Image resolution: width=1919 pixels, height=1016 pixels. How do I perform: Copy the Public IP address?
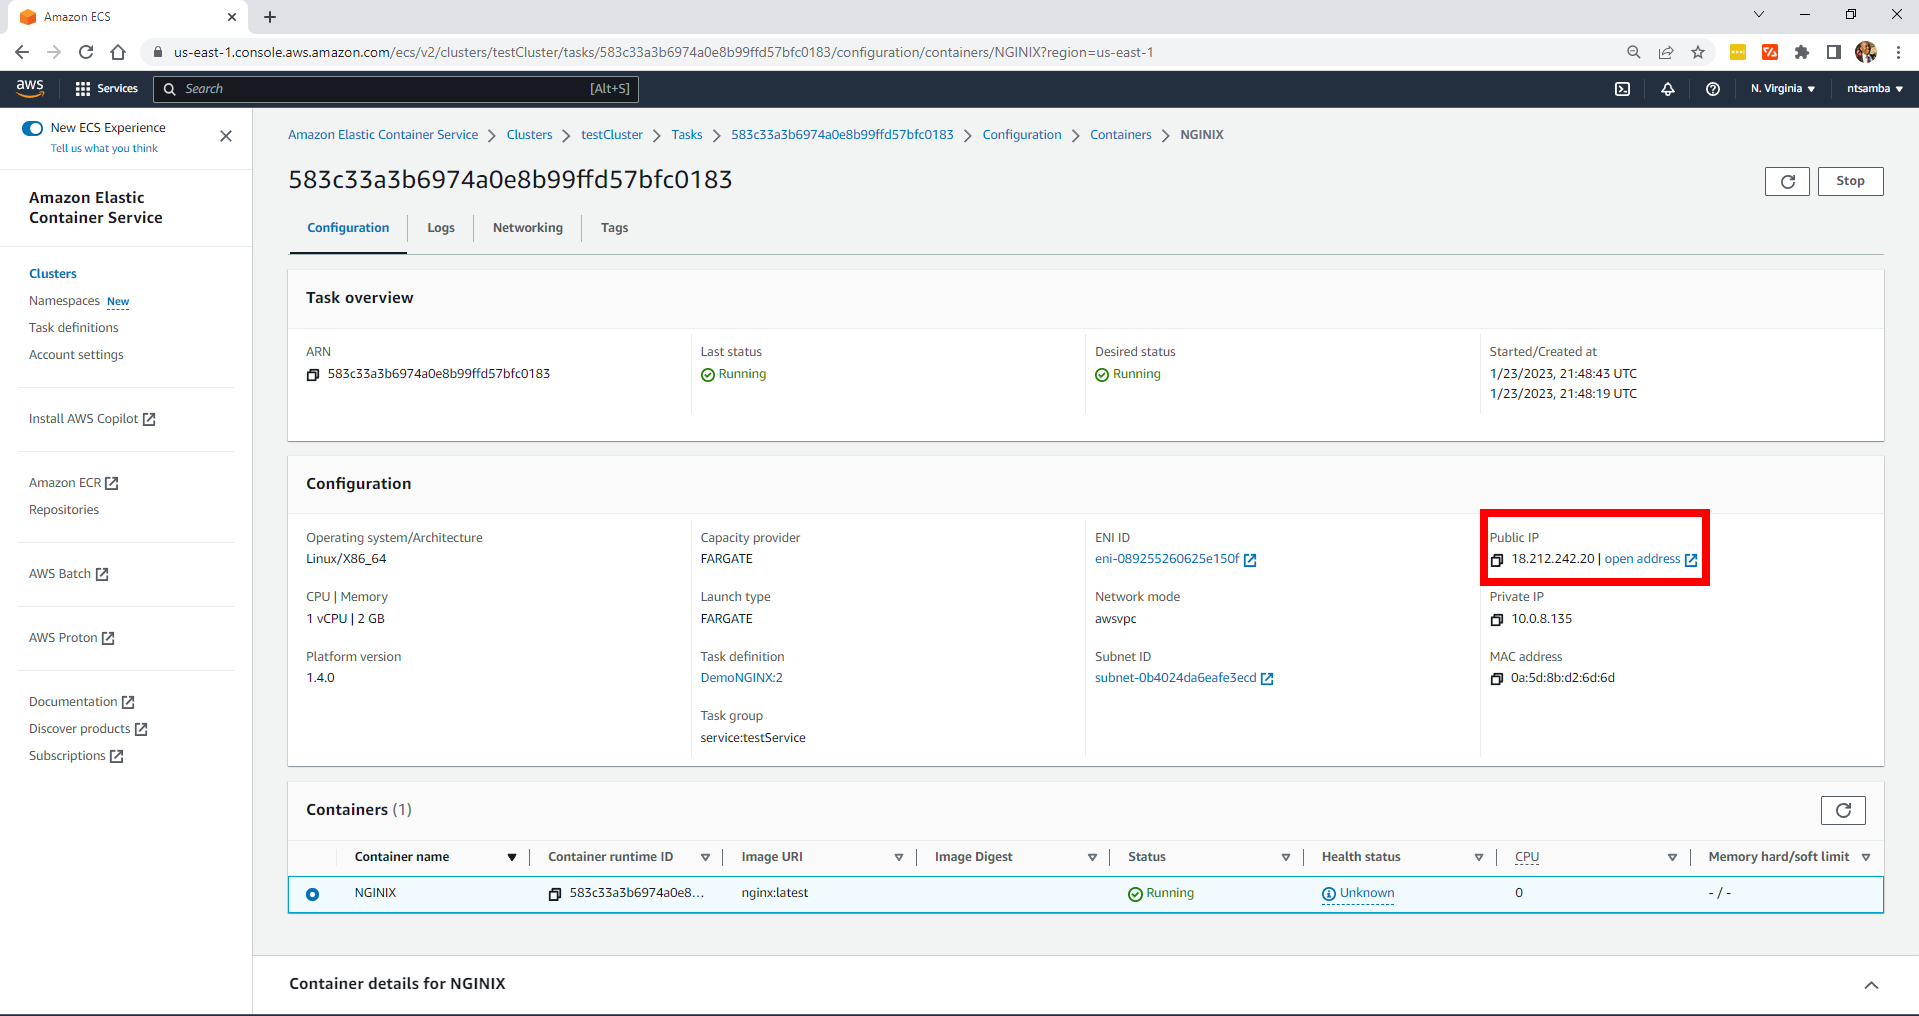pos(1496,560)
